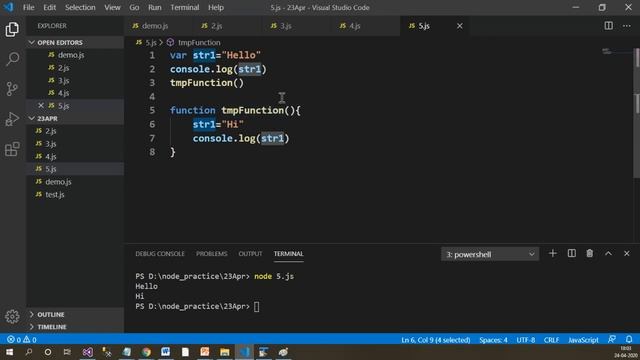Change indentation via Spaces: 4

(493, 340)
